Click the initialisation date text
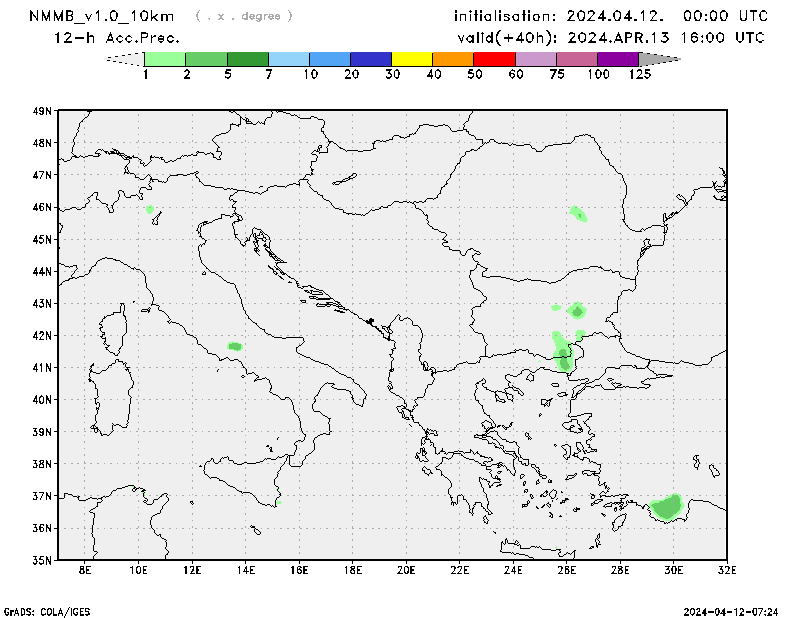The image size is (800, 618). (x=610, y=16)
